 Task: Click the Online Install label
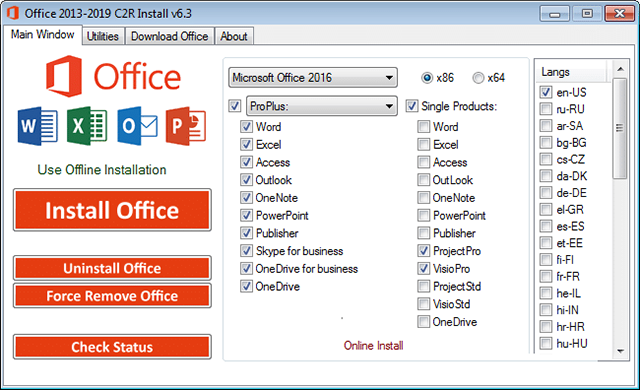tap(373, 346)
